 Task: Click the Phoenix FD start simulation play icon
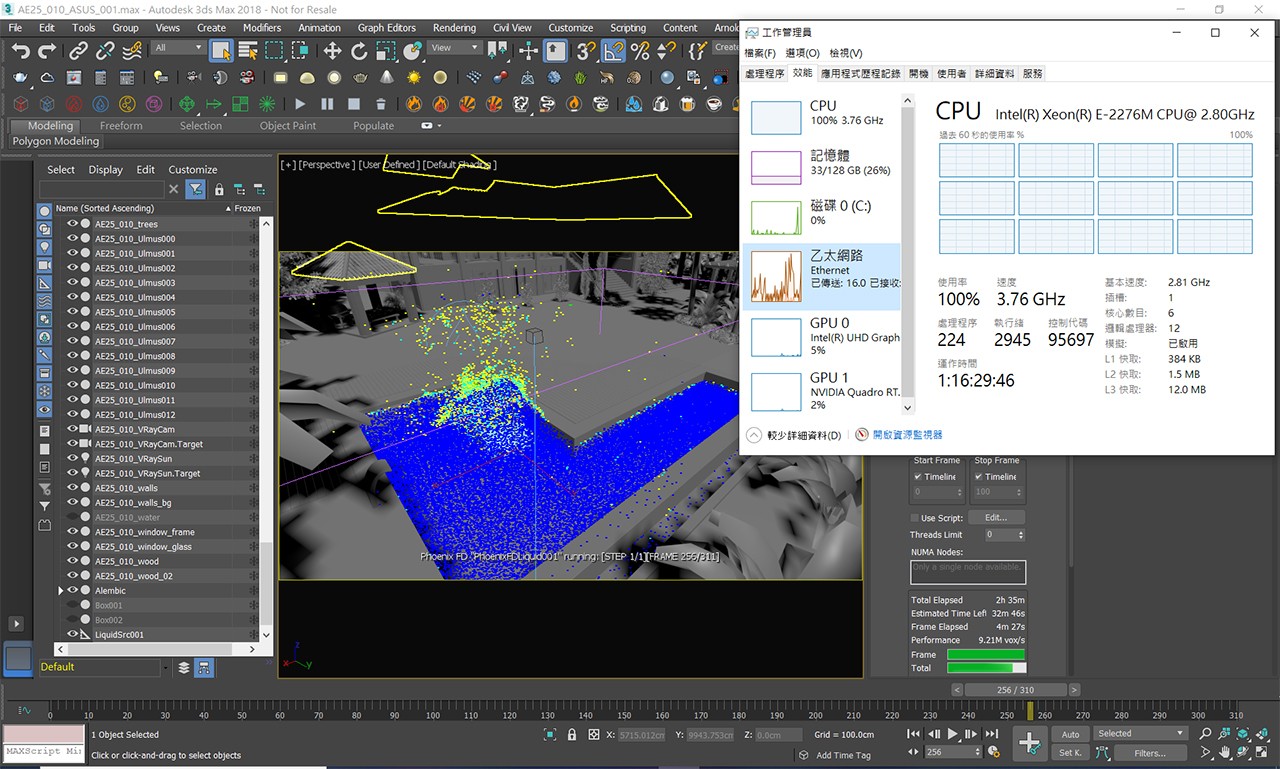[x=300, y=104]
